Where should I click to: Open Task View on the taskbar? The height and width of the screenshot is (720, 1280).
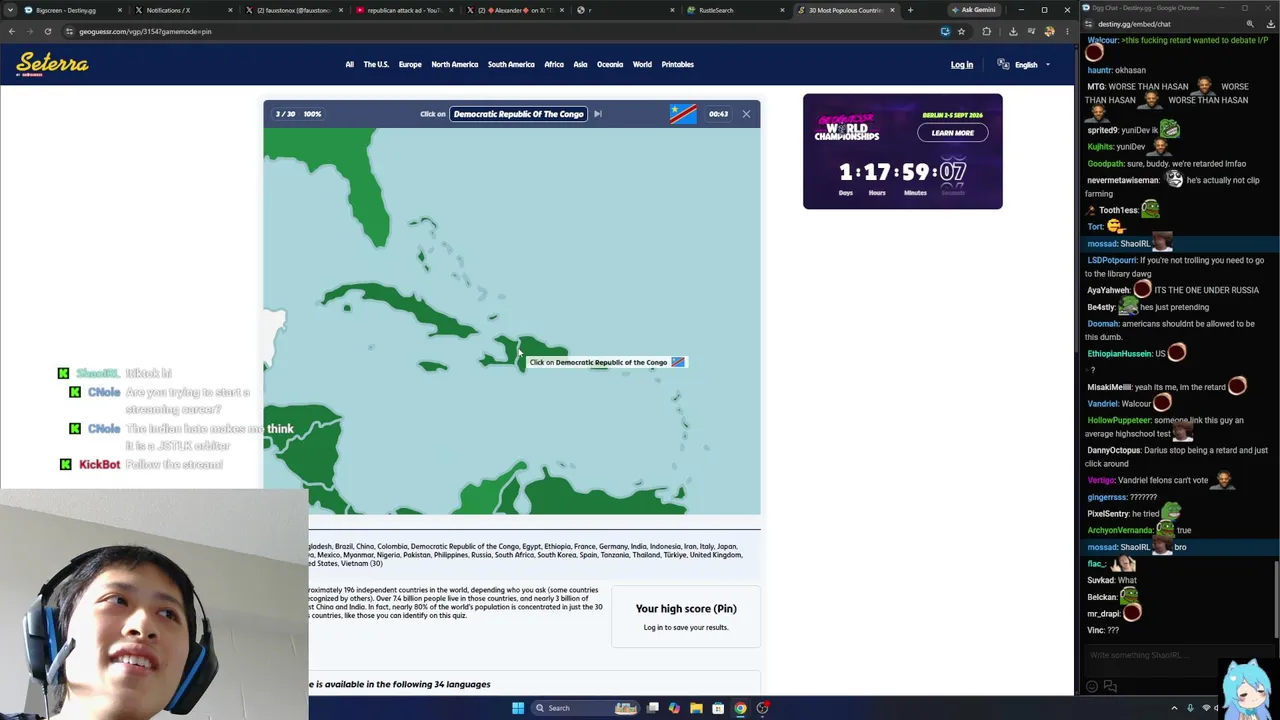(x=653, y=708)
